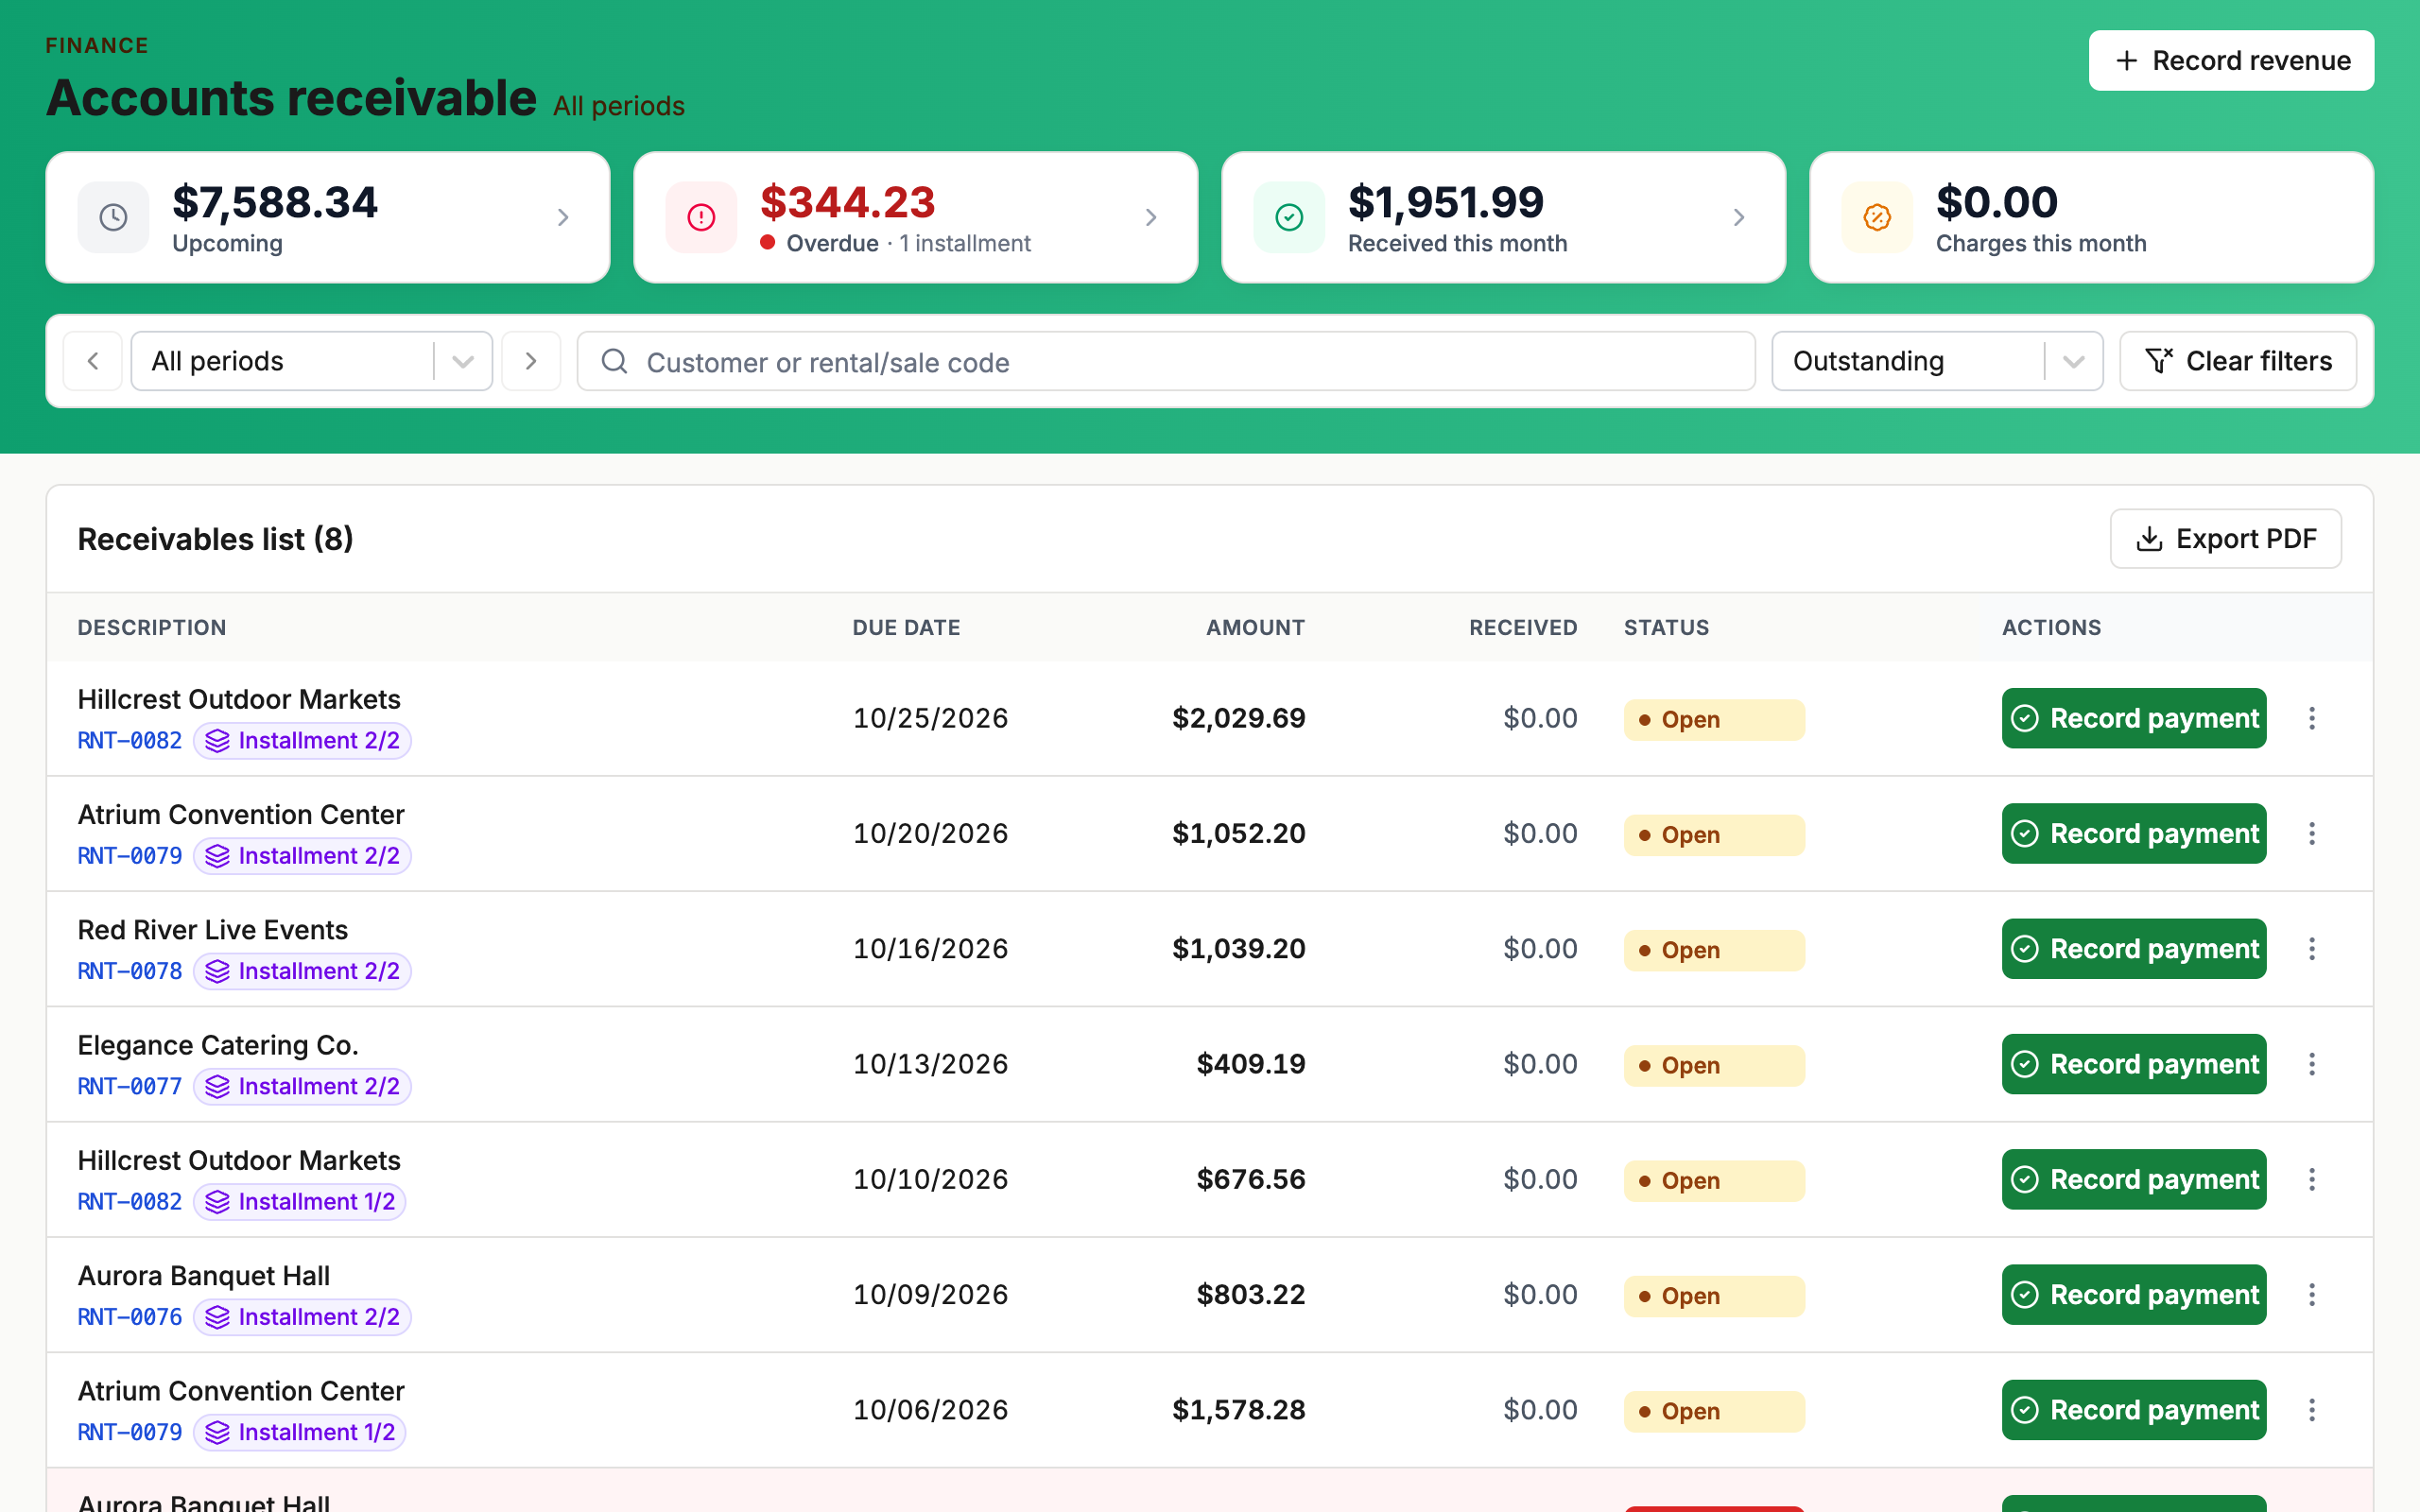Open the Outstanding status filter dropdown

click(x=1937, y=361)
